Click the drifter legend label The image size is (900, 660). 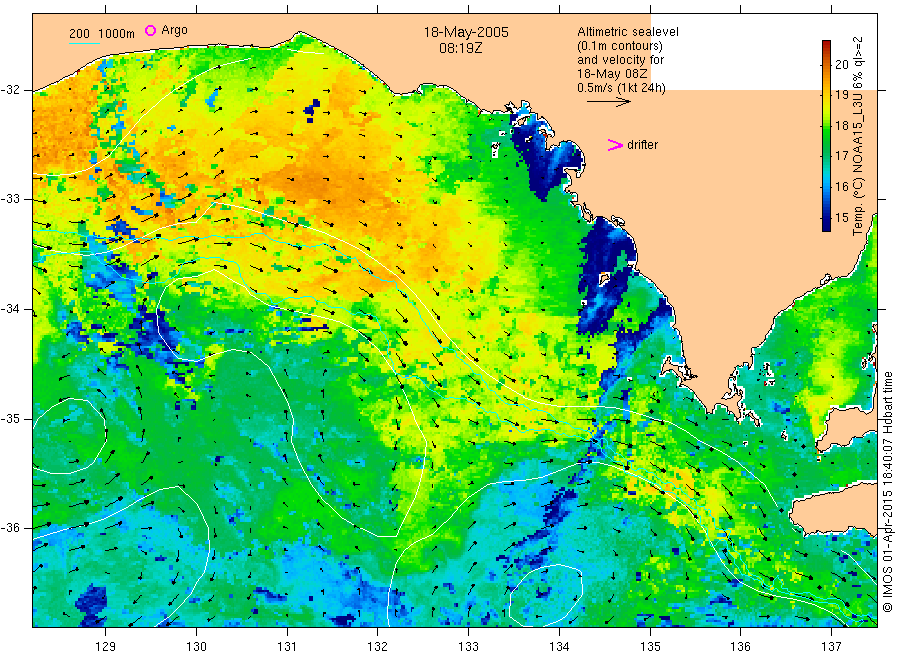click(x=642, y=145)
